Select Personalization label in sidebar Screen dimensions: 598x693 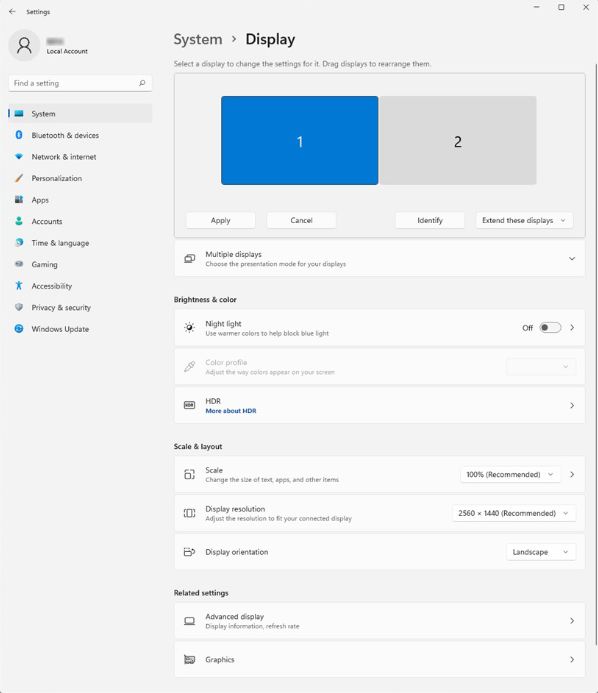coord(57,178)
